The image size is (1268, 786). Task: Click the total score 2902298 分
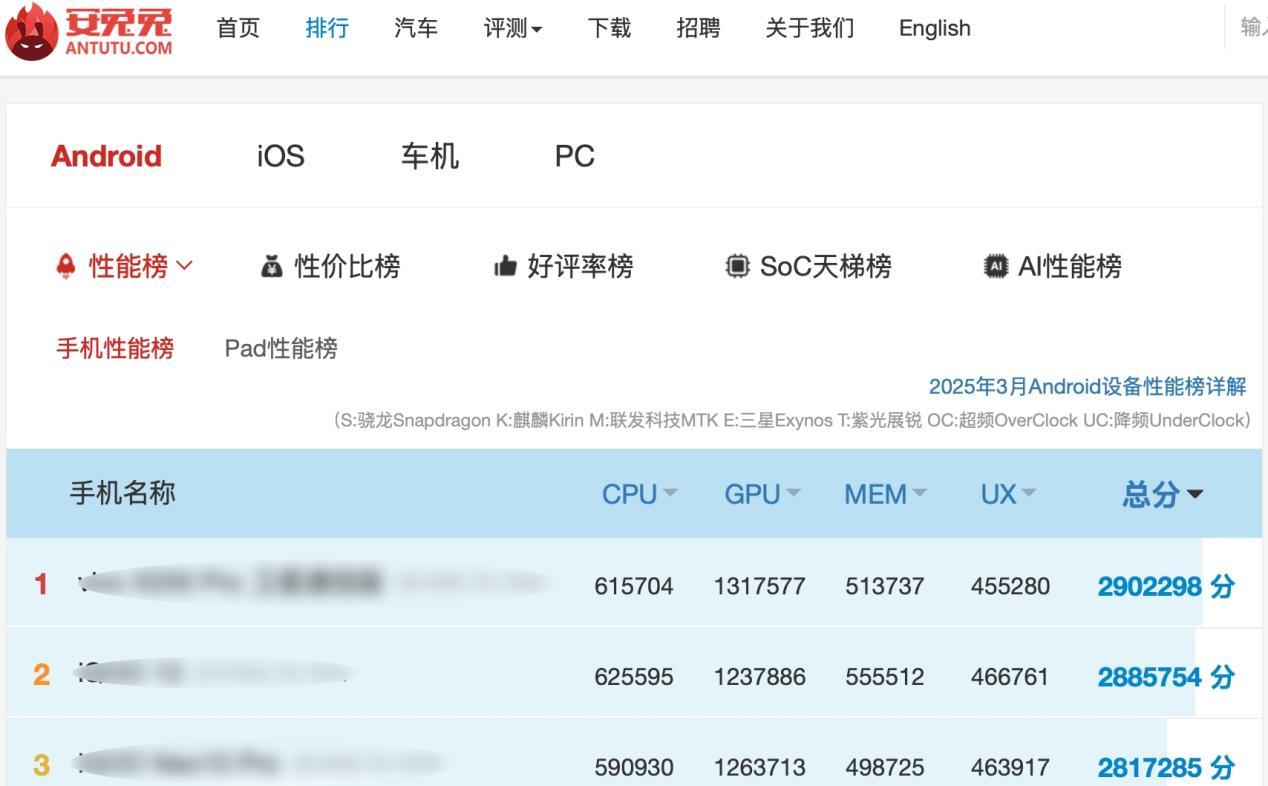click(1166, 586)
